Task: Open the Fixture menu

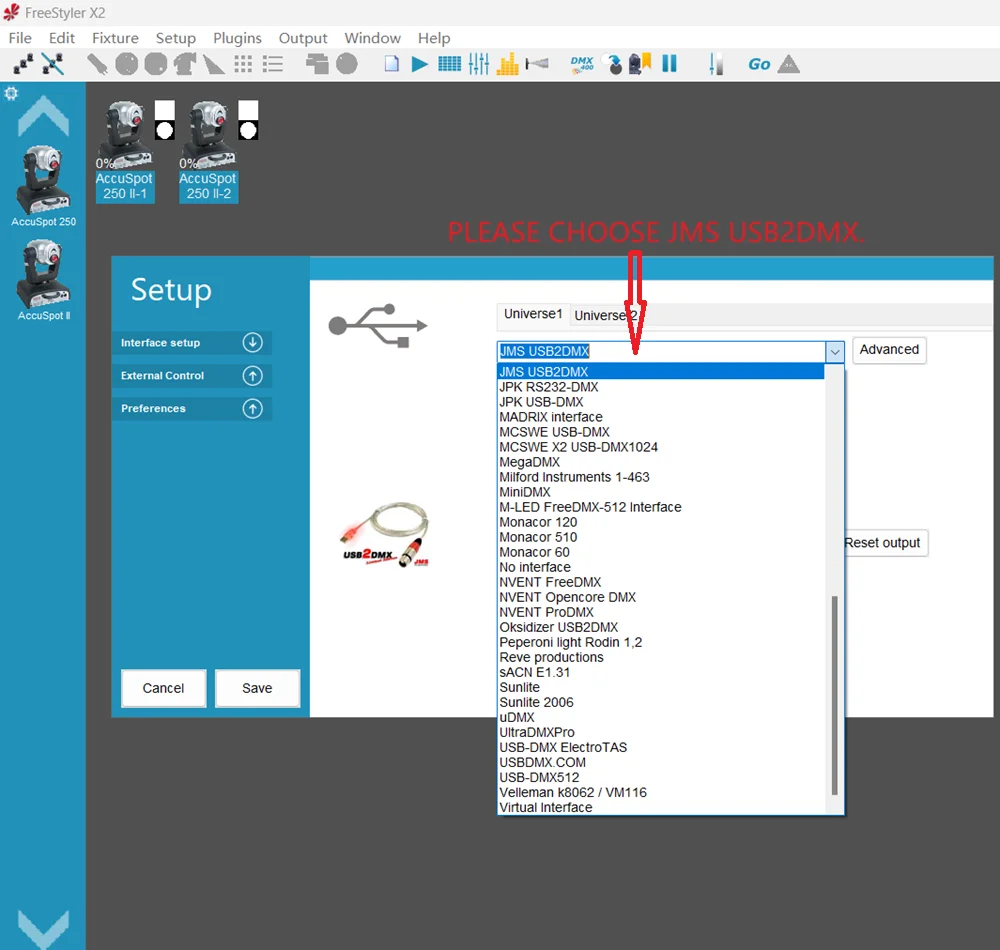Action: pos(115,38)
